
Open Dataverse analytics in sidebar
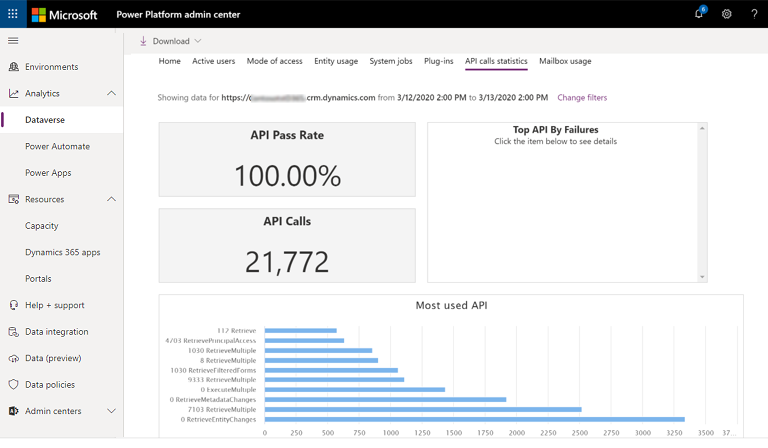(62, 120)
